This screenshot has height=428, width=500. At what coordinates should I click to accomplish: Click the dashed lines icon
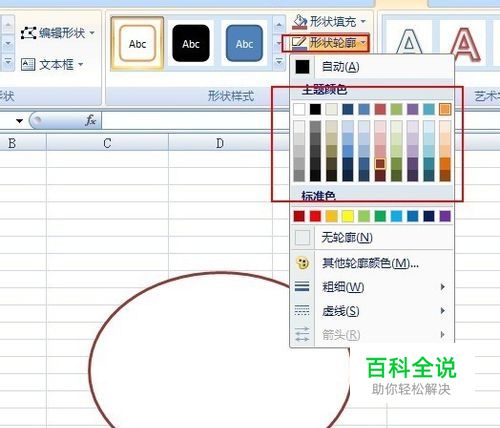coord(302,310)
